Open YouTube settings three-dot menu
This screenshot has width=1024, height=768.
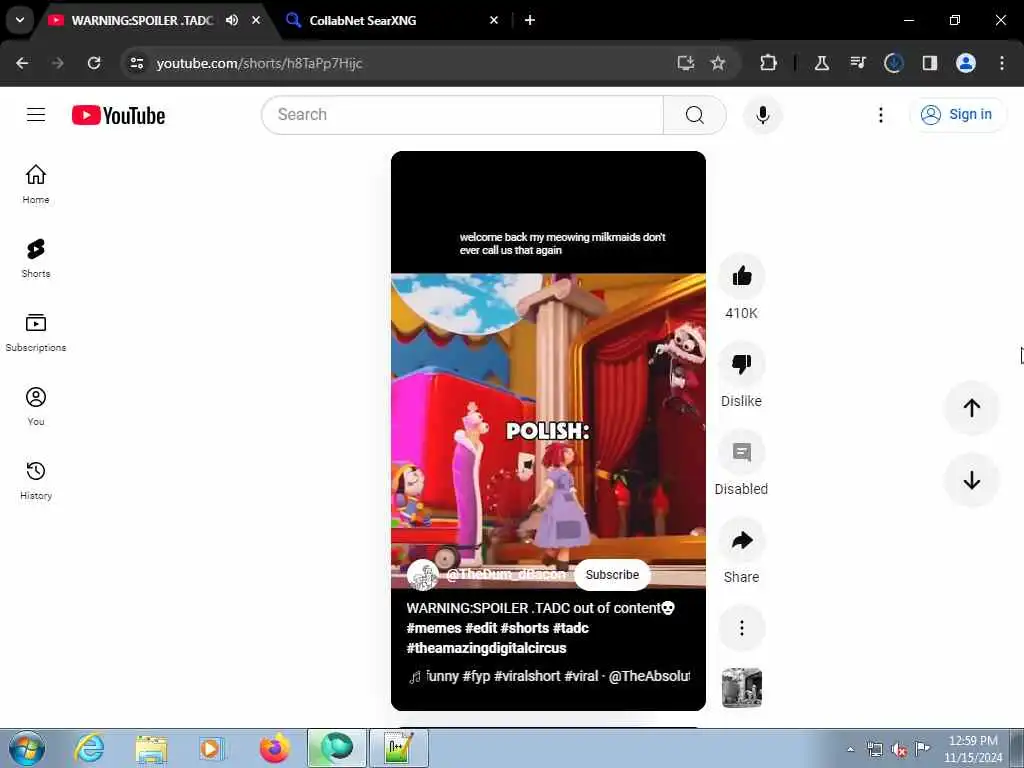880,115
